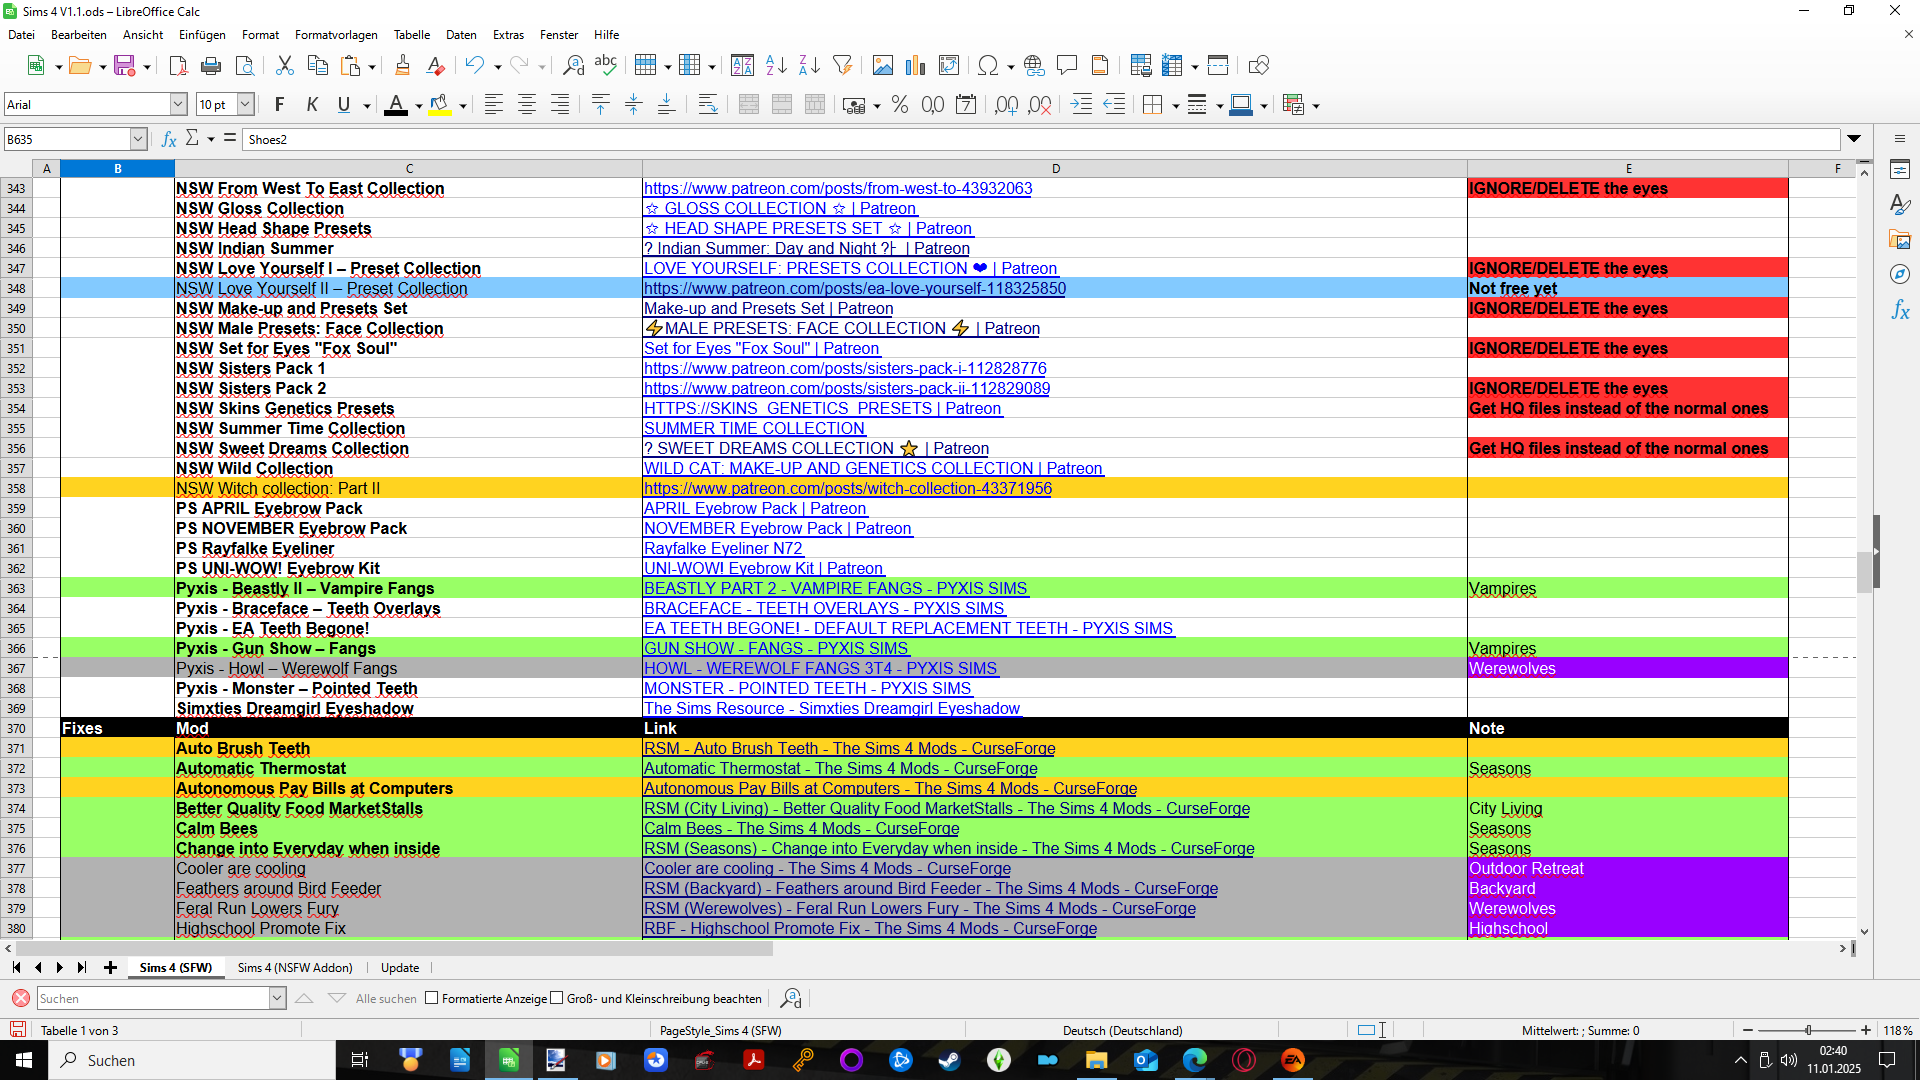Expand the formula bar
Image resolution: width=1920 pixels, height=1080 pixels.
[1854, 139]
